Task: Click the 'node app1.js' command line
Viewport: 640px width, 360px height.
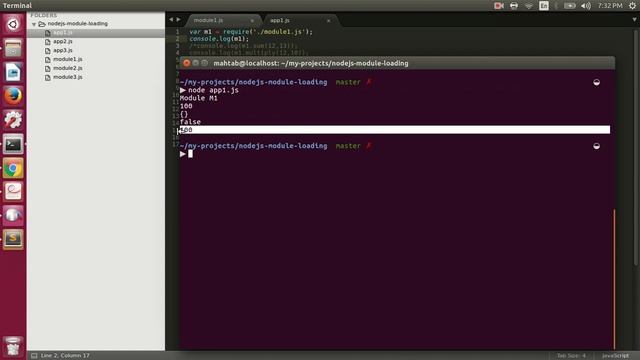Action: coord(213,90)
